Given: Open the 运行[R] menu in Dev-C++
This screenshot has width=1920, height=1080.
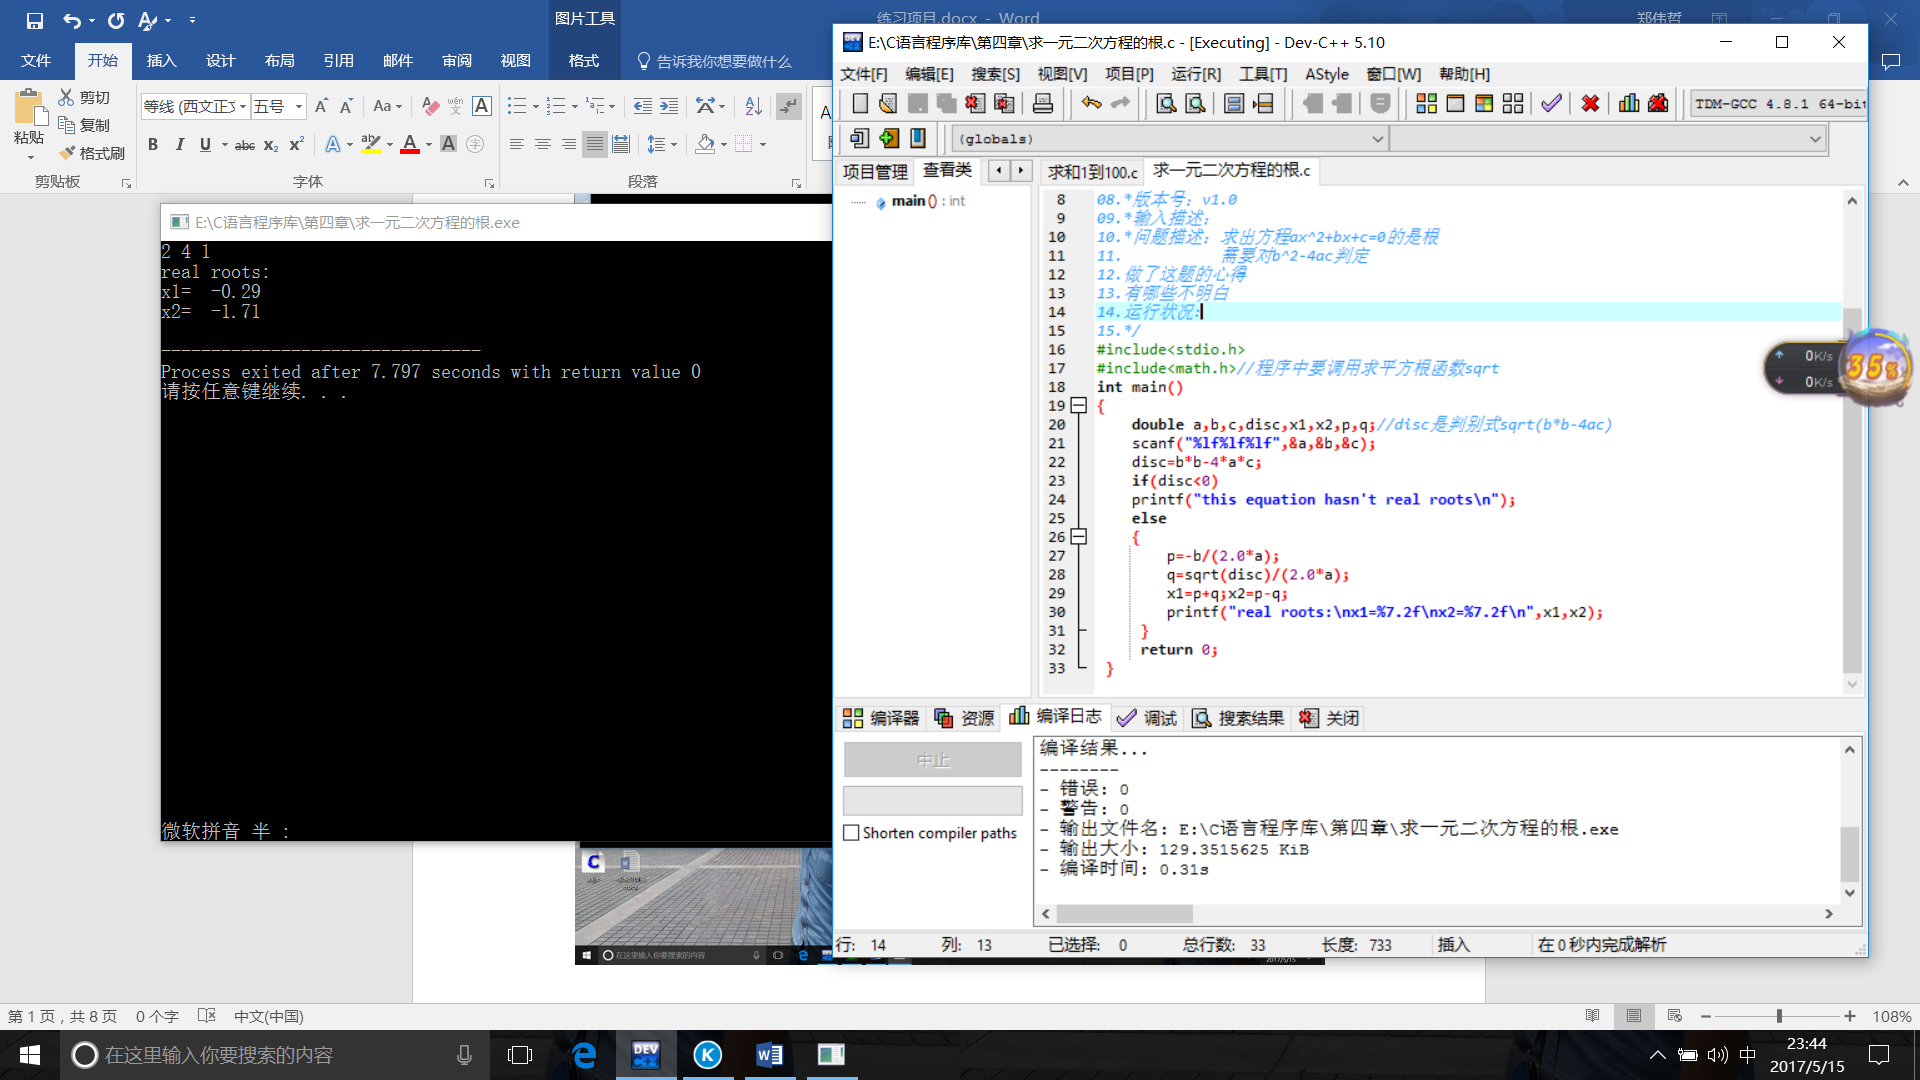Looking at the screenshot, I should click(1195, 74).
